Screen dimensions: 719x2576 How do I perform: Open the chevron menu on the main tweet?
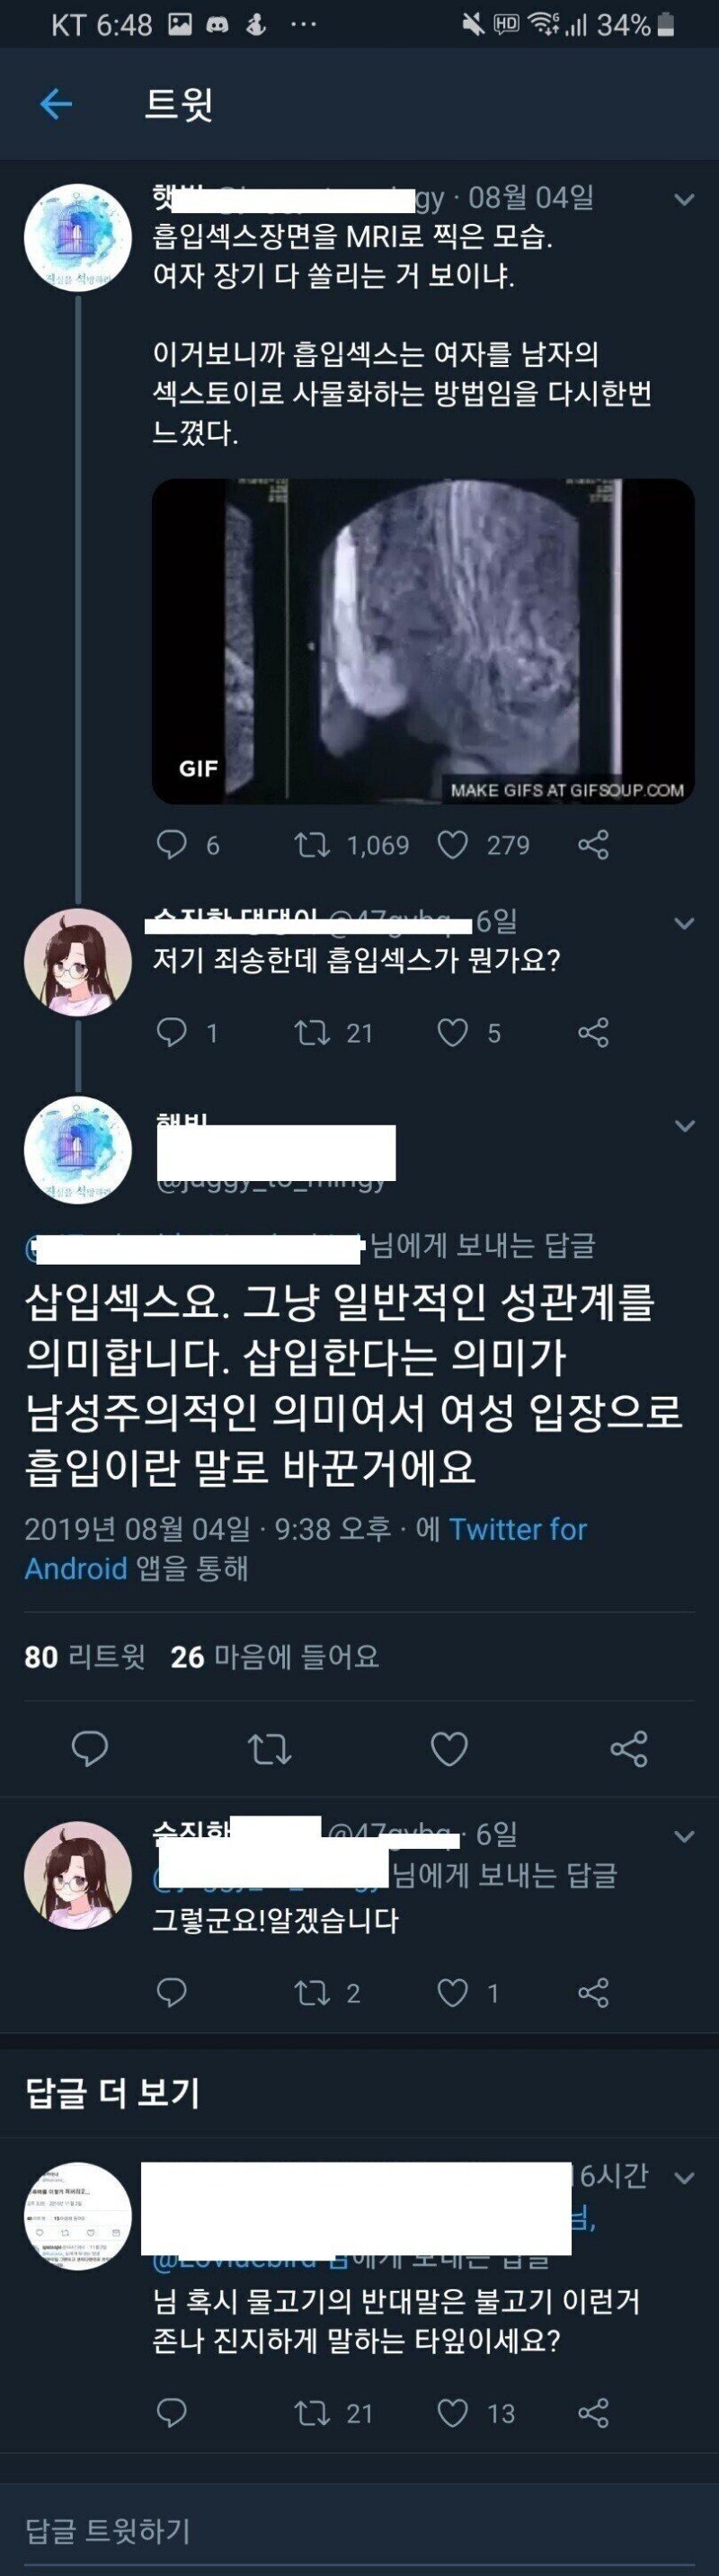685,1126
